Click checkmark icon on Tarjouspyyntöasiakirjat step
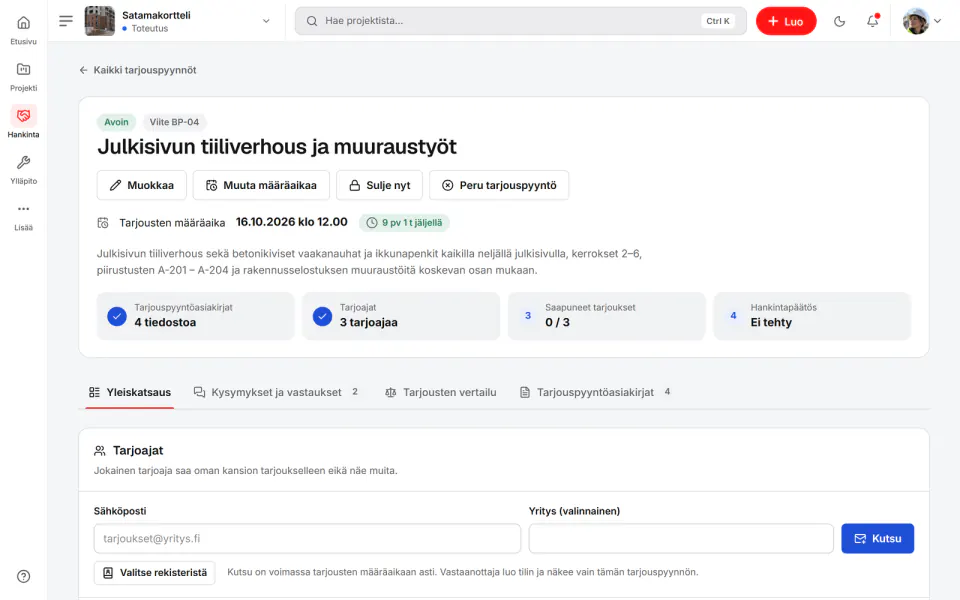Image resolution: width=960 pixels, height=600 pixels. (x=117, y=316)
